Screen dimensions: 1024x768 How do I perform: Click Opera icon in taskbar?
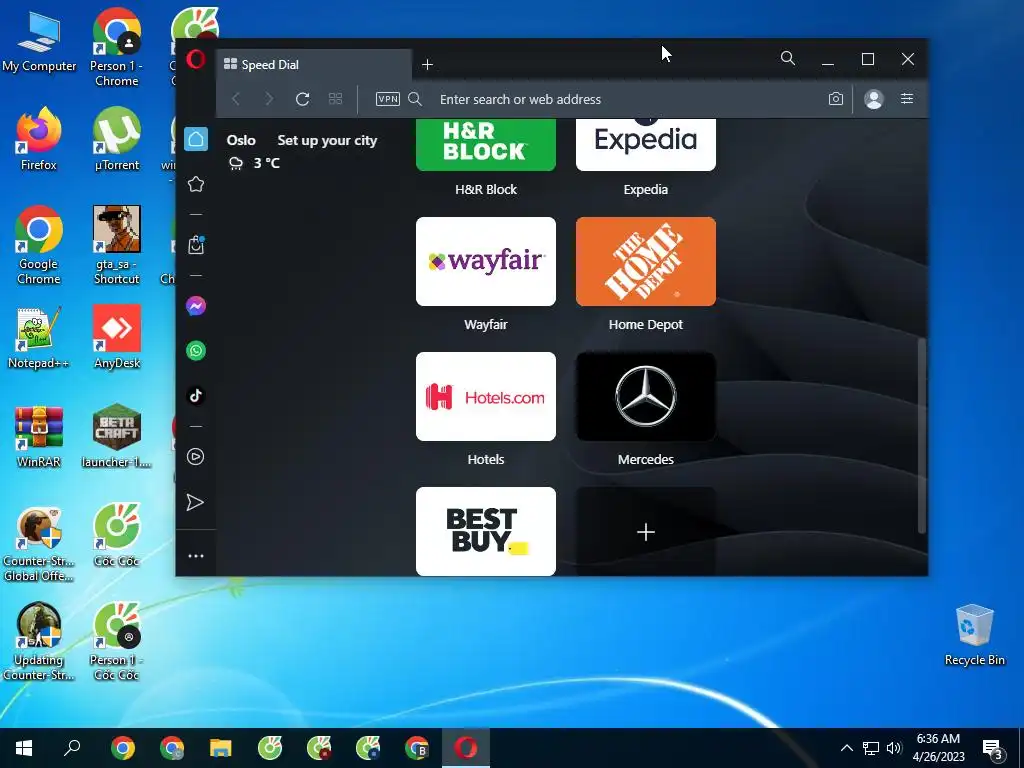point(466,748)
